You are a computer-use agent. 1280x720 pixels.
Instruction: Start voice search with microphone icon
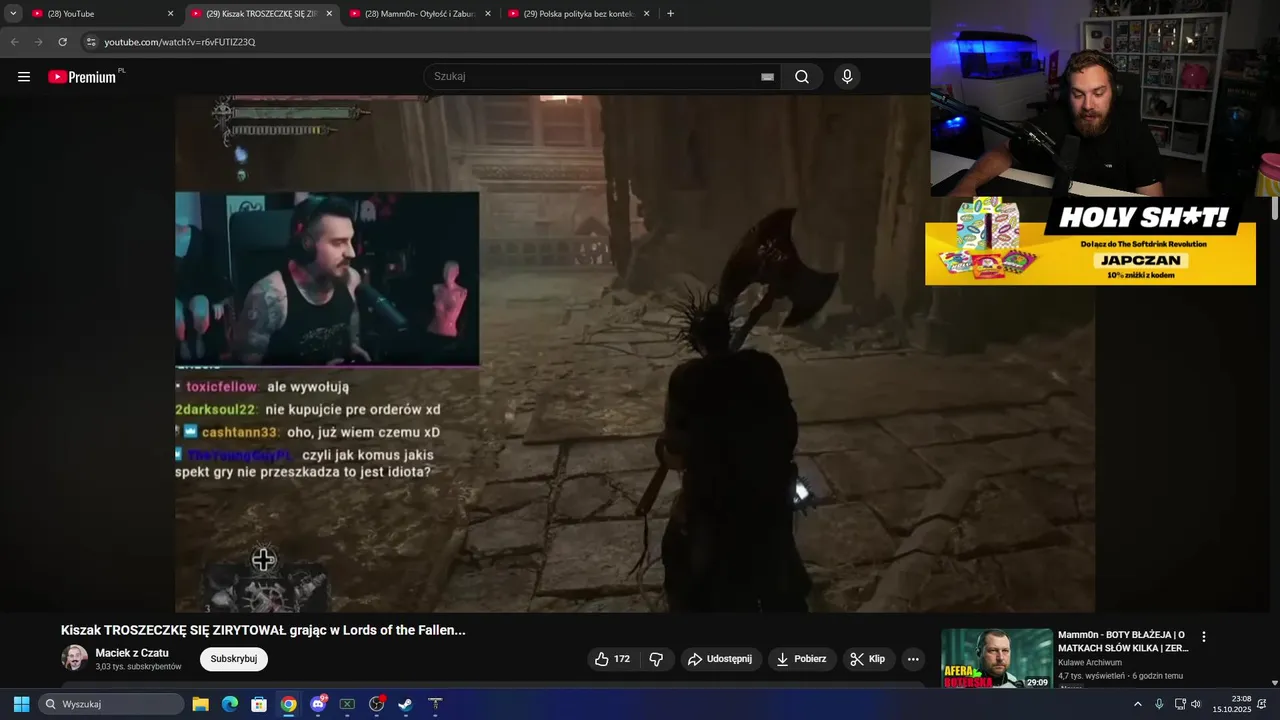click(847, 77)
